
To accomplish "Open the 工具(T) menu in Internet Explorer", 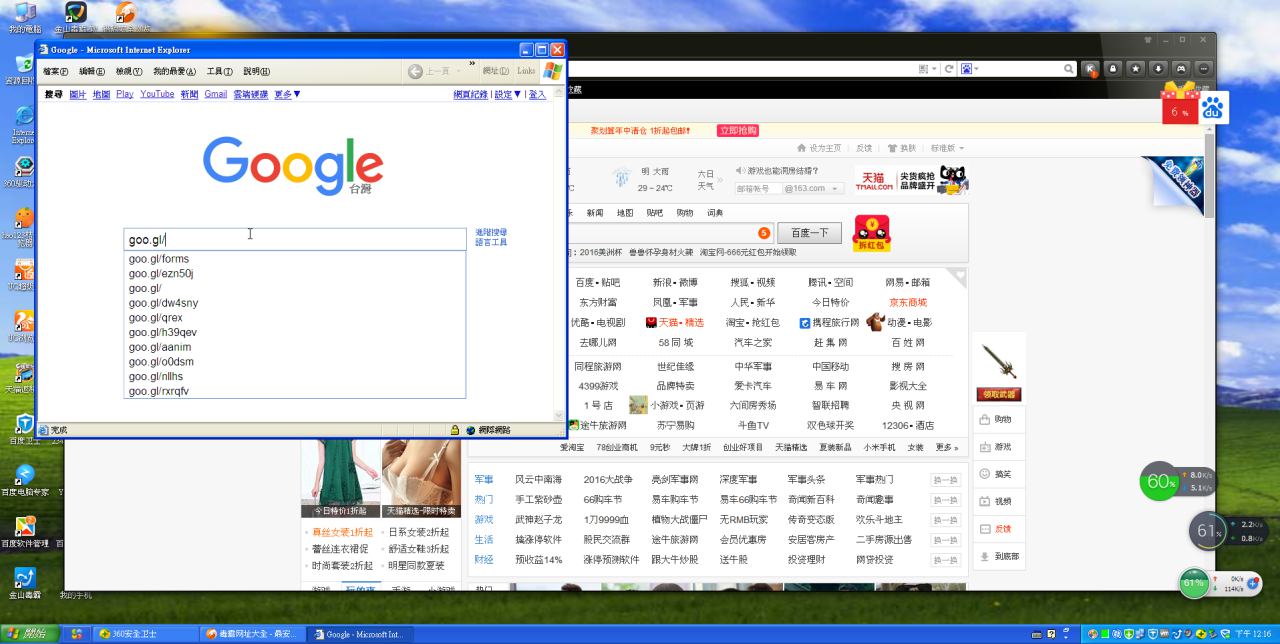I will pyautogui.click(x=219, y=71).
